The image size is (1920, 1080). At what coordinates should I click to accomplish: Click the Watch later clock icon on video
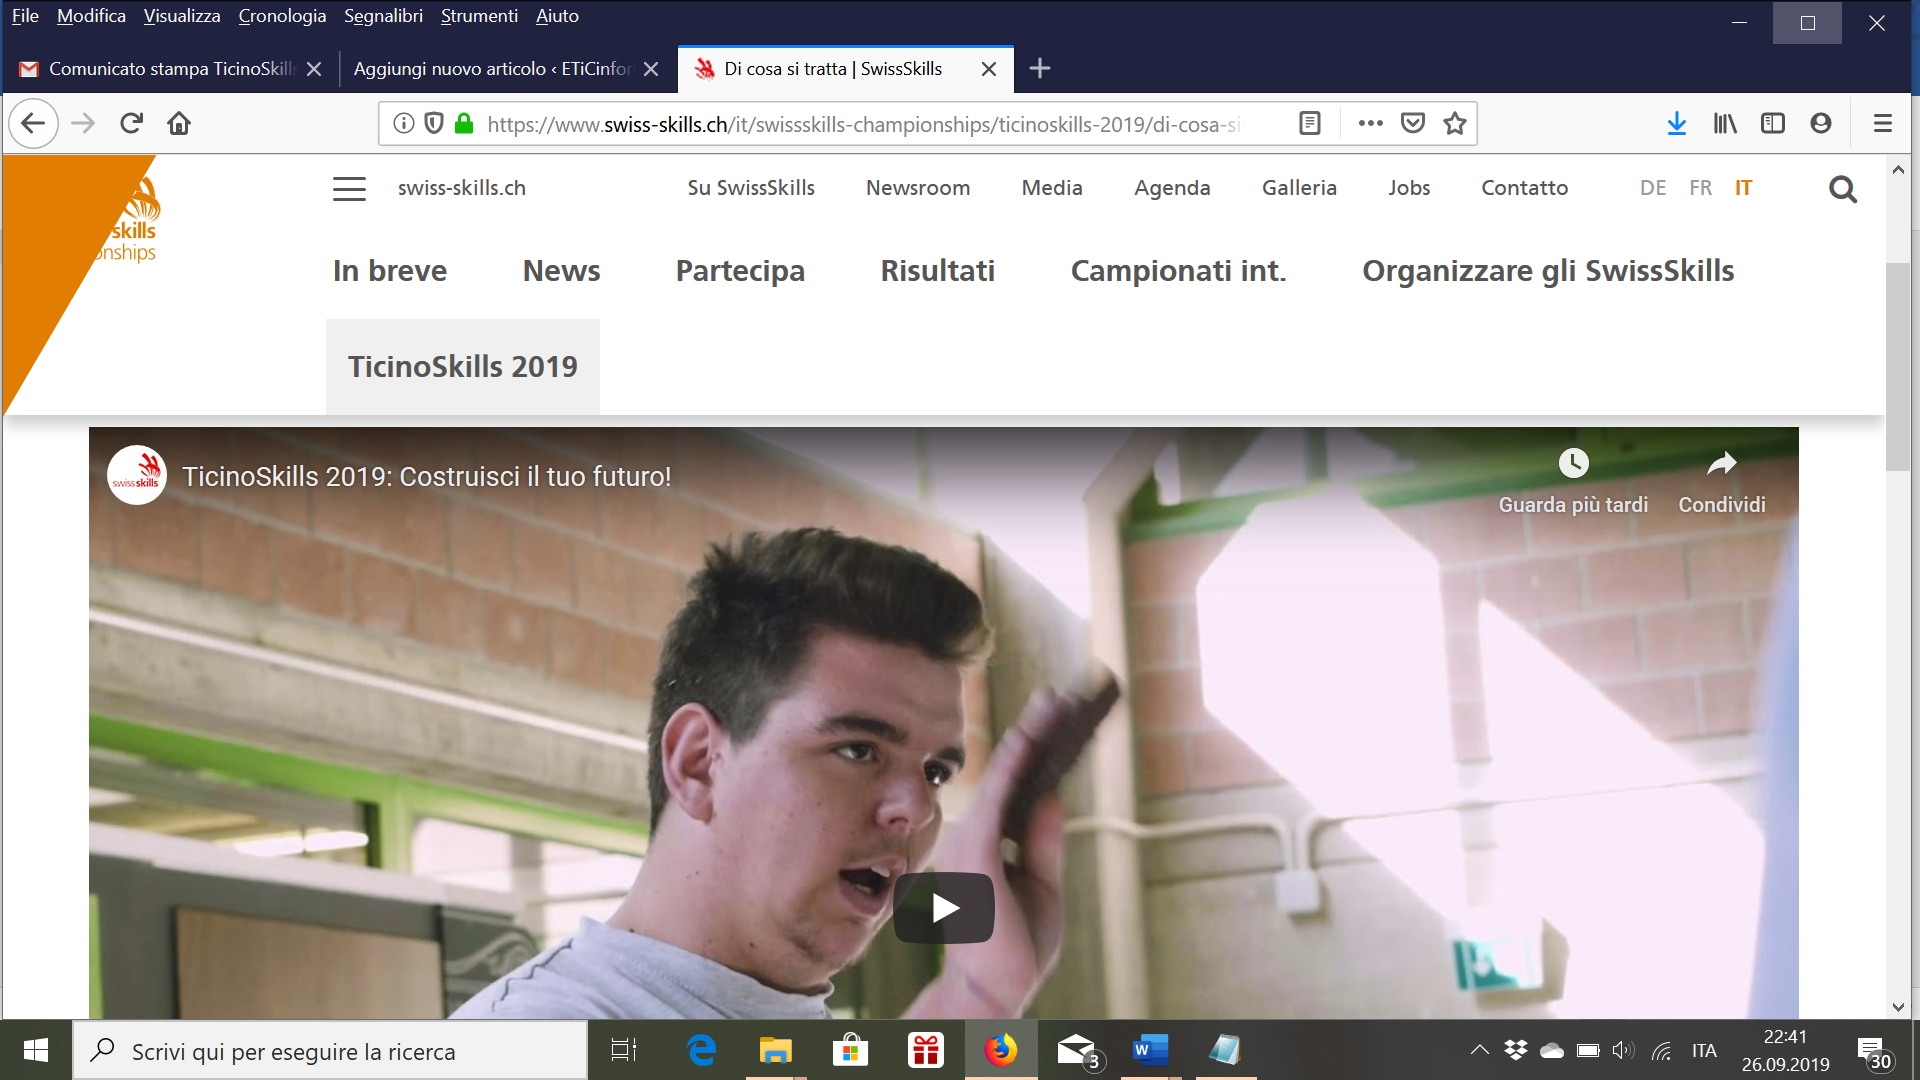pyautogui.click(x=1573, y=463)
